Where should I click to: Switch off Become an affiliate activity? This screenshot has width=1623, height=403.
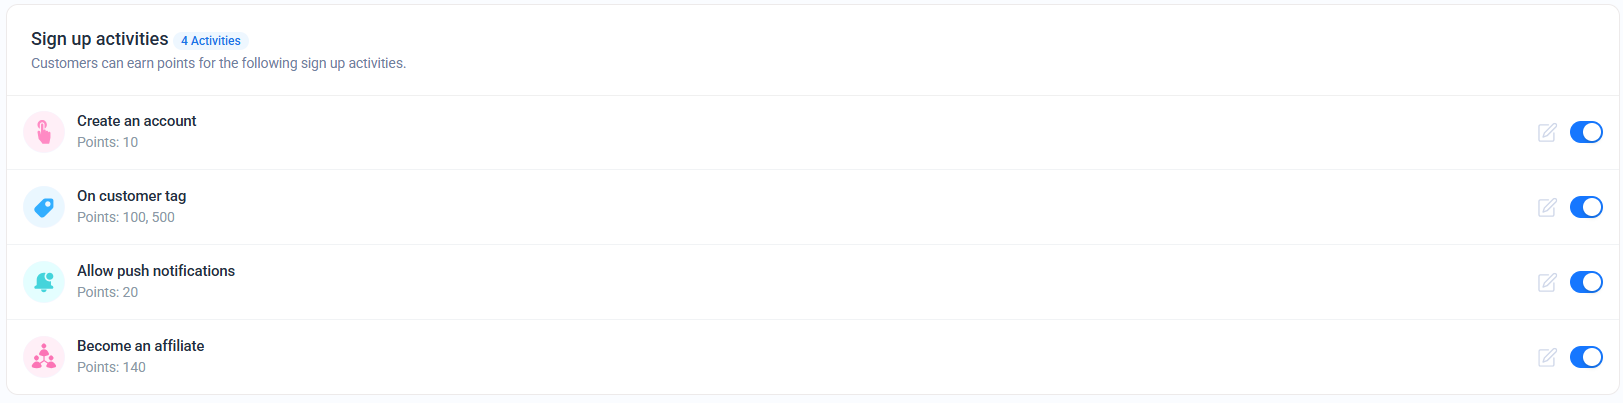point(1586,357)
